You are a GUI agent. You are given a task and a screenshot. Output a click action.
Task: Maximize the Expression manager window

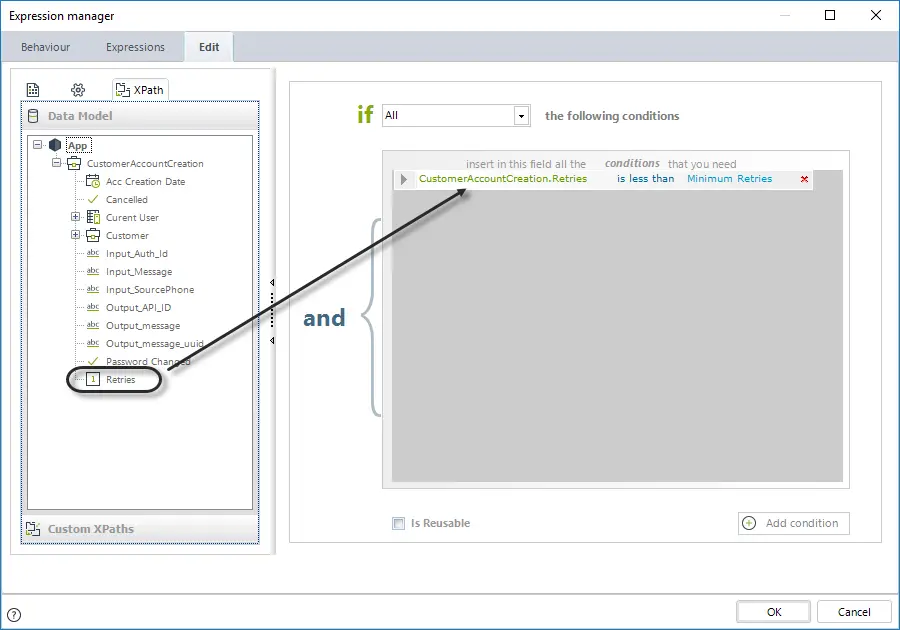click(830, 15)
